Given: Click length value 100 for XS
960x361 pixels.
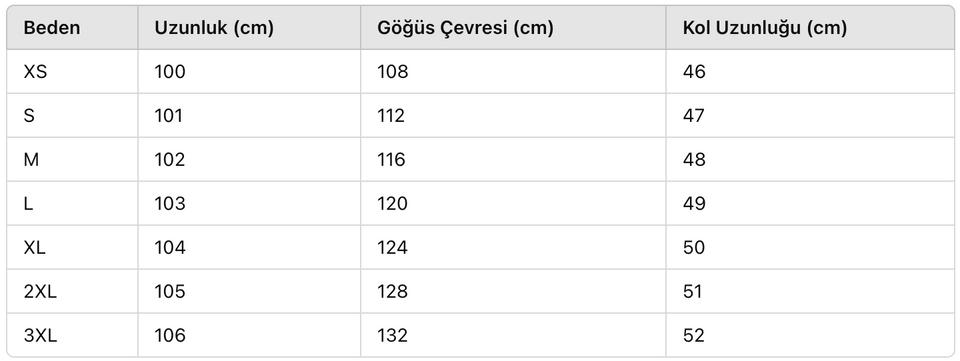Looking at the screenshot, I should [170, 72].
